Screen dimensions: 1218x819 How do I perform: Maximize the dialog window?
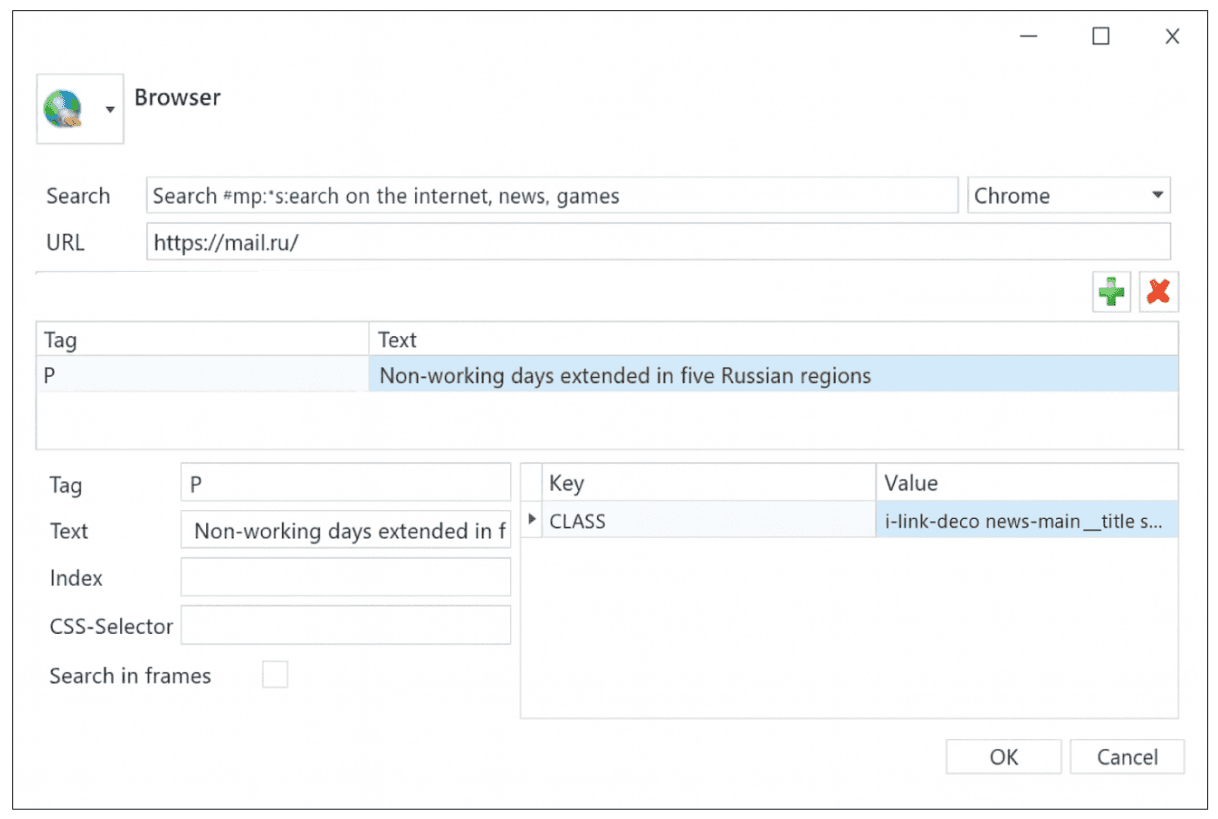1101,37
